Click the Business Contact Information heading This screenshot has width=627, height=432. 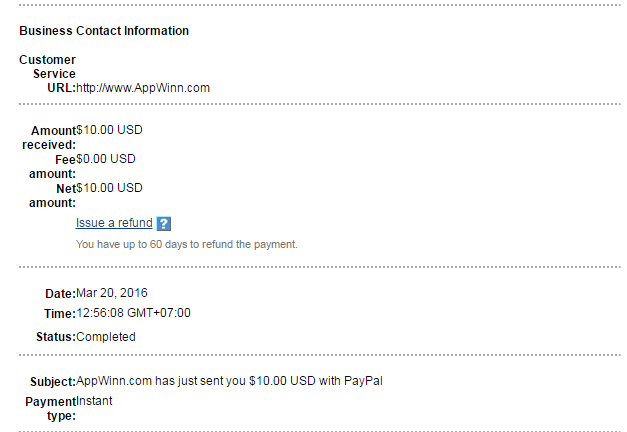pyautogui.click(x=104, y=31)
